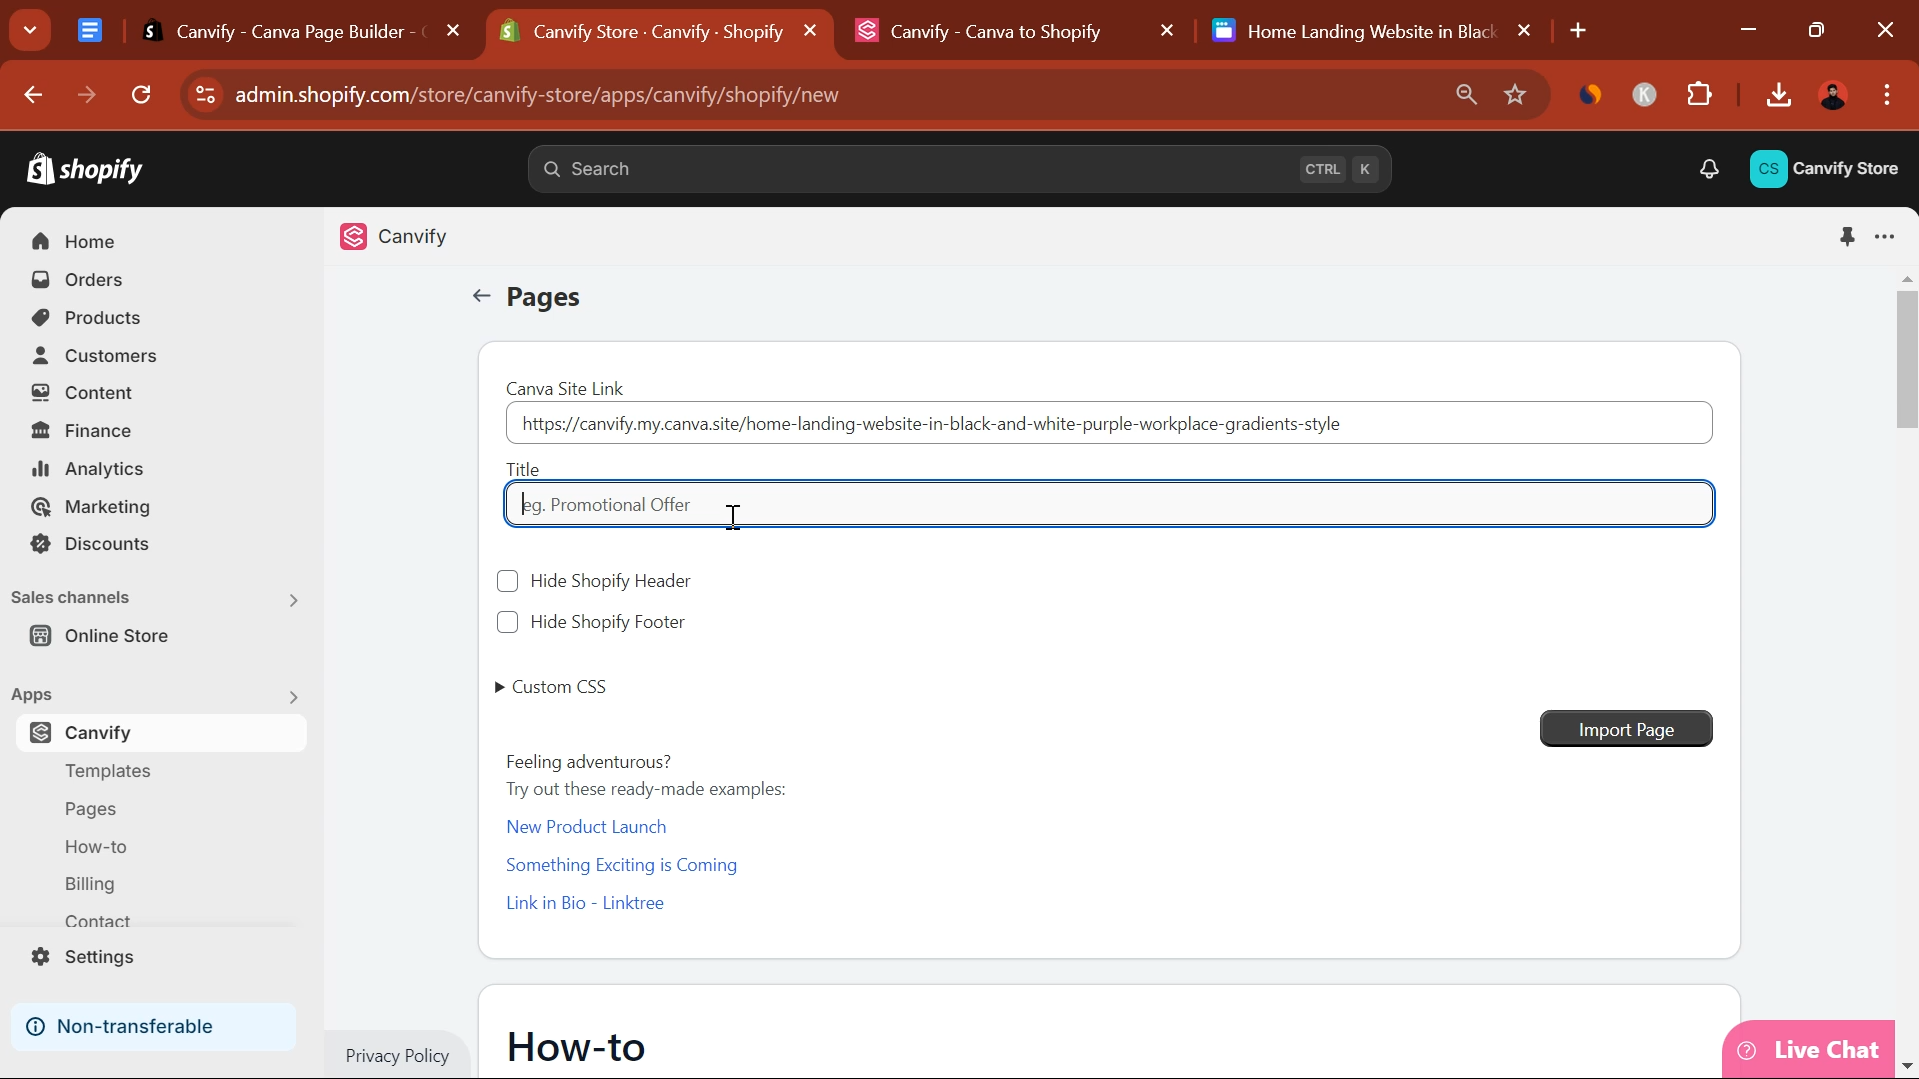Bookmark this page with the star
The width and height of the screenshot is (1919, 1079).
[1516, 95]
